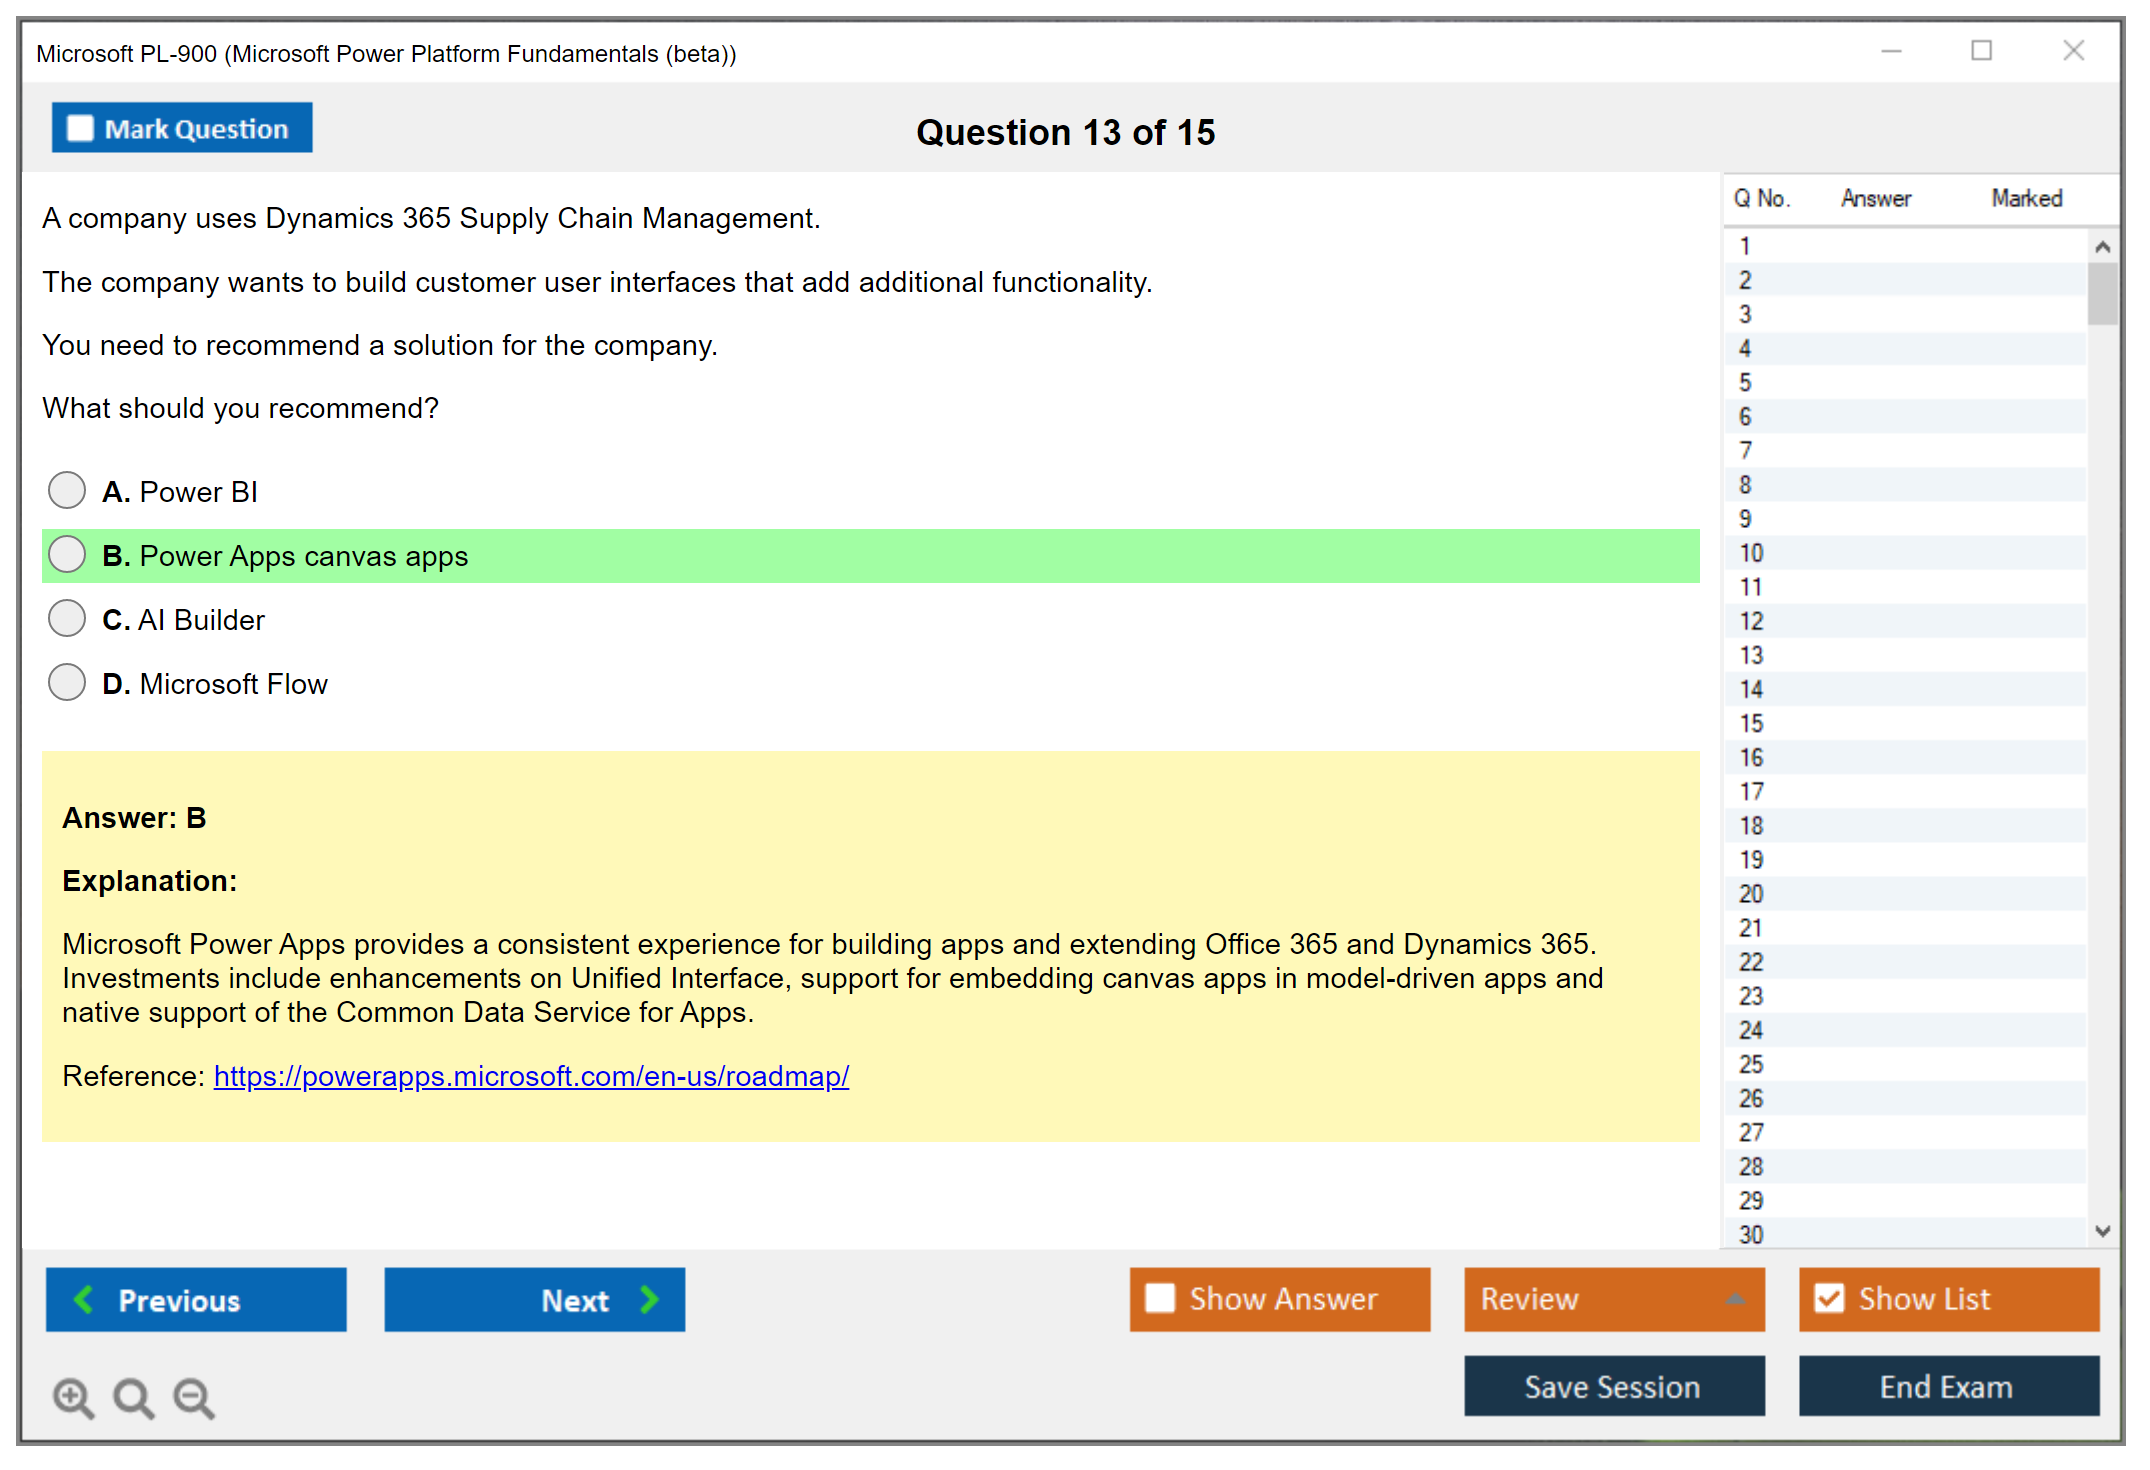Click the green right arrow on Next
This screenshot has height=1470, width=2150.
point(649,1299)
